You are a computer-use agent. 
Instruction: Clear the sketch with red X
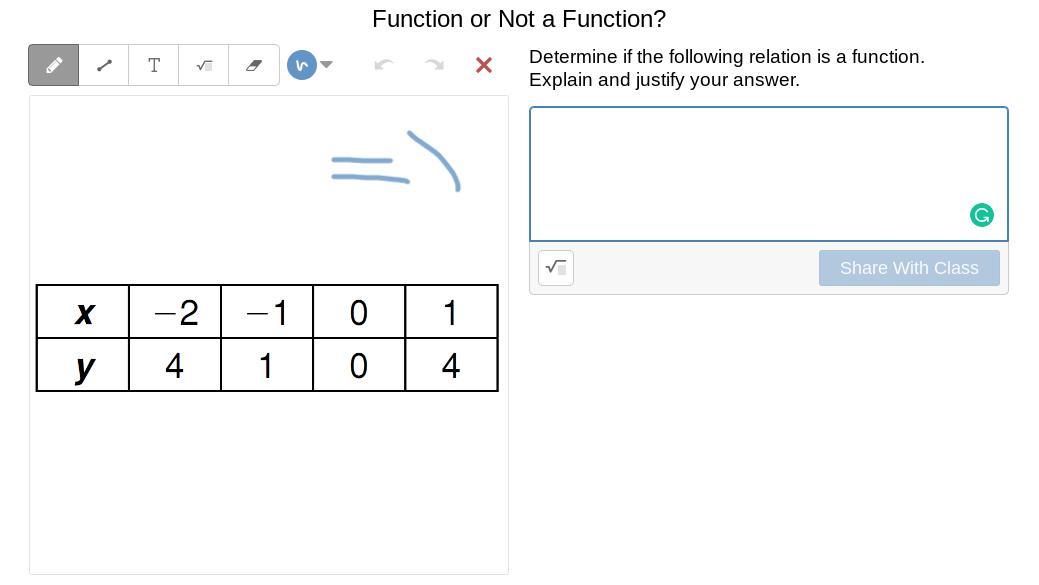484,65
